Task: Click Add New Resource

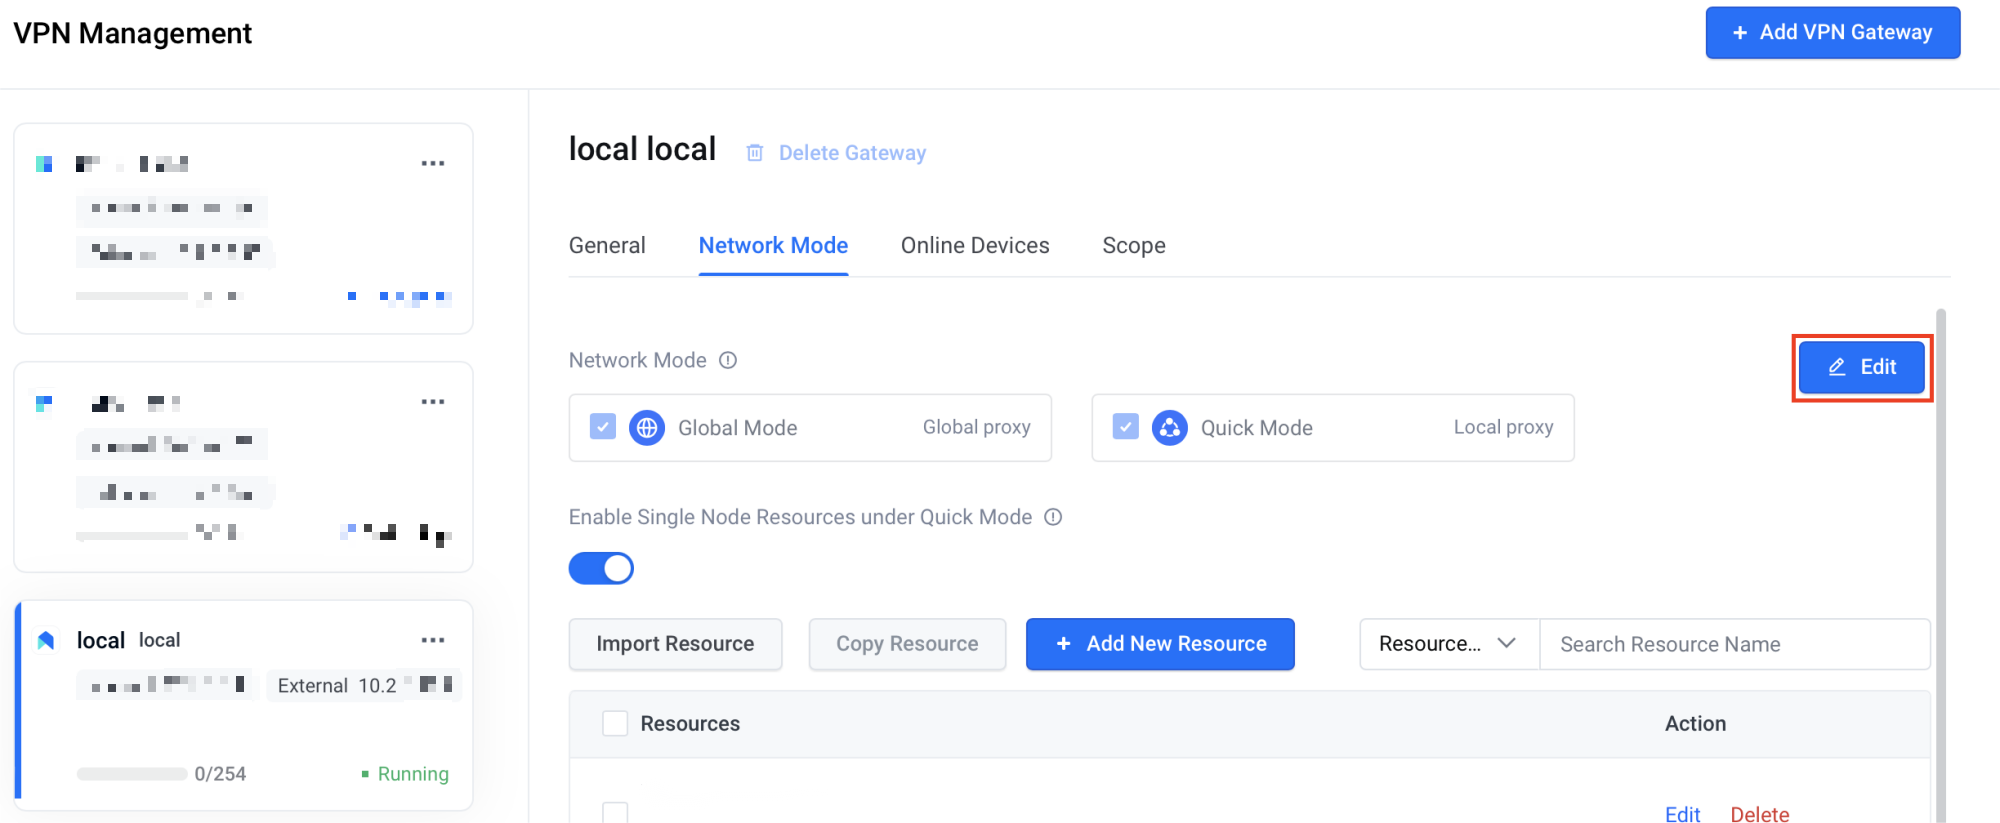Action: coord(1160,644)
